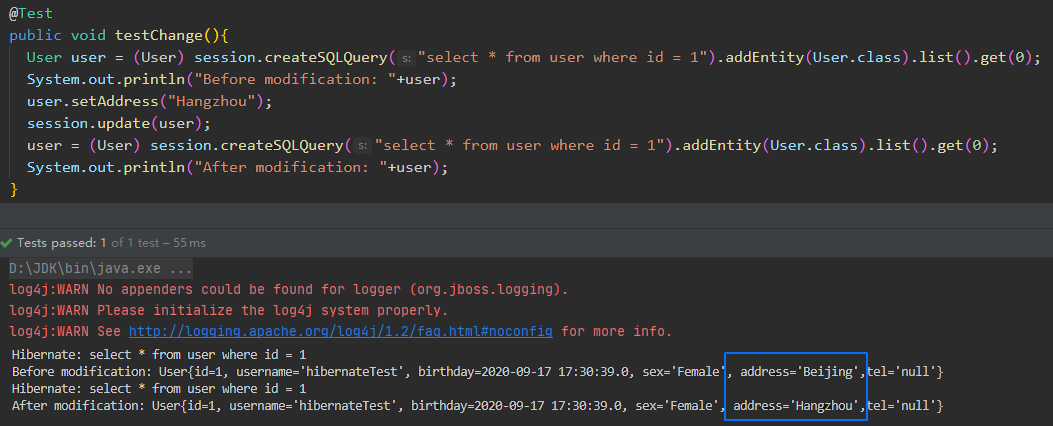Click the first Hibernate select log line
This screenshot has height=426, width=1053.
pyautogui.click(x=158, y=355)
